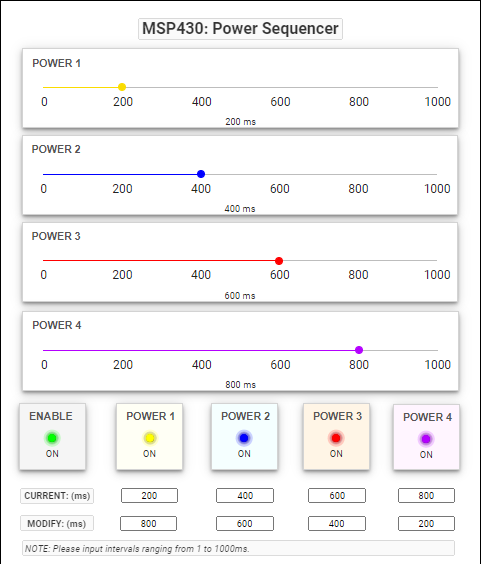Click the 400 tick on POWER 4 slider
Screen dimensions: 481x564
pos(201,365)
